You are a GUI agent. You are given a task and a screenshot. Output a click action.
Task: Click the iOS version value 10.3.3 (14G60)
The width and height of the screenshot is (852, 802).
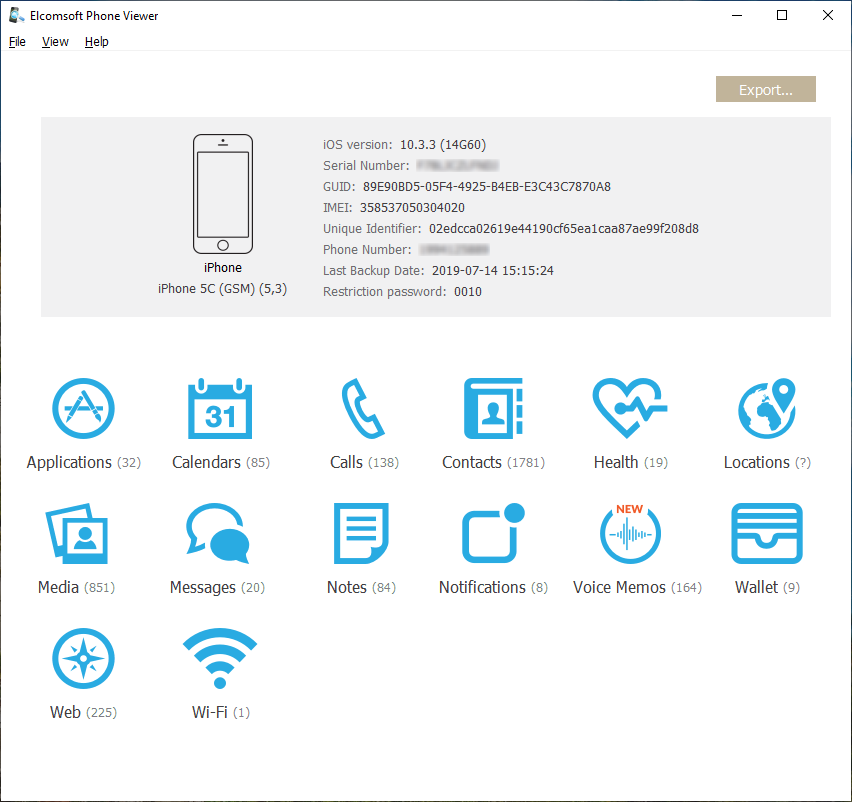443,145
